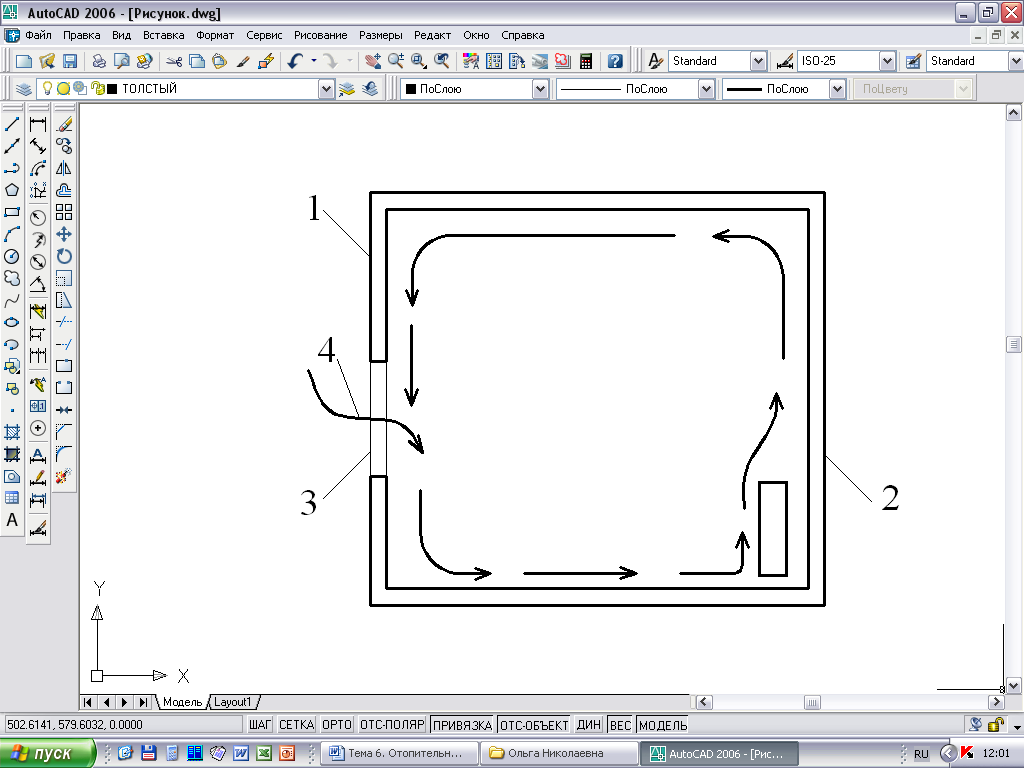Click the RU language indicator
Viewport: 1024px width, 768px height.
pos(921,754)
